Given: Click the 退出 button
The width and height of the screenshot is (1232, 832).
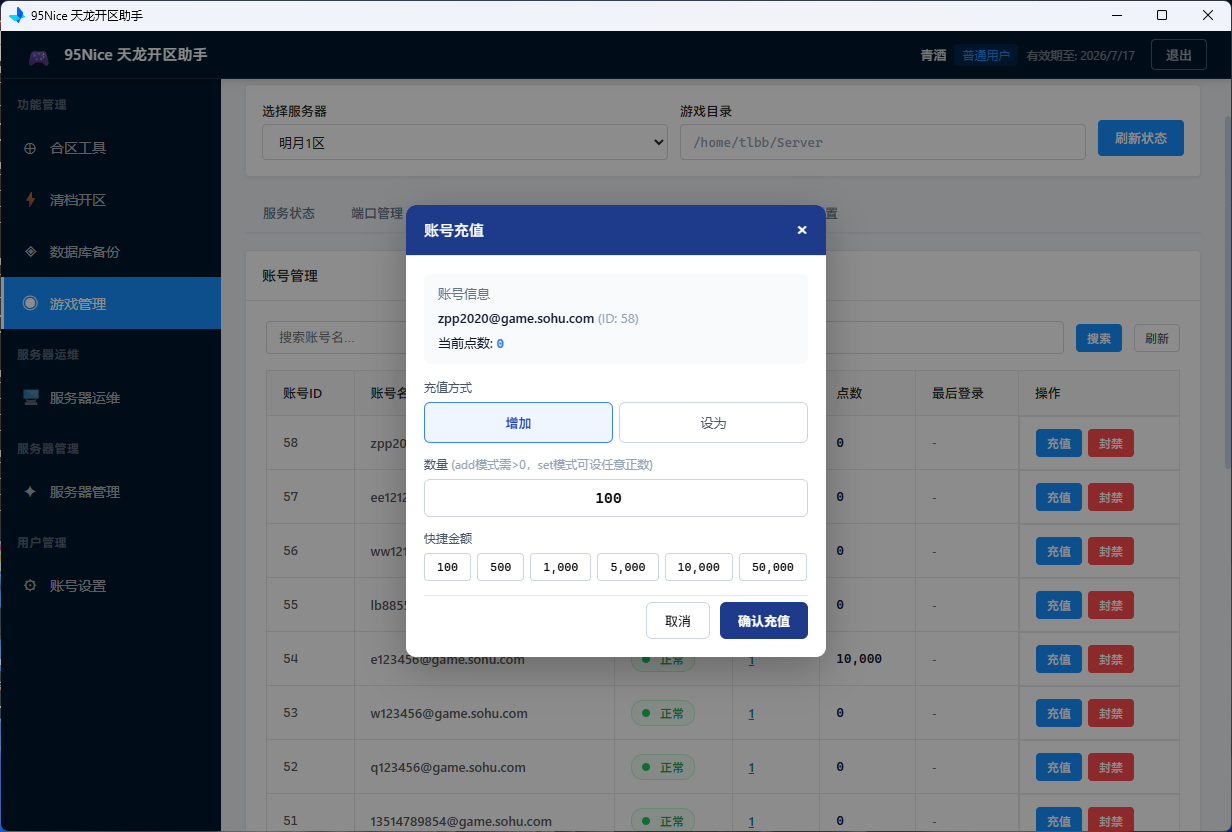Looking at the screenshot, I should point(1179,55).
